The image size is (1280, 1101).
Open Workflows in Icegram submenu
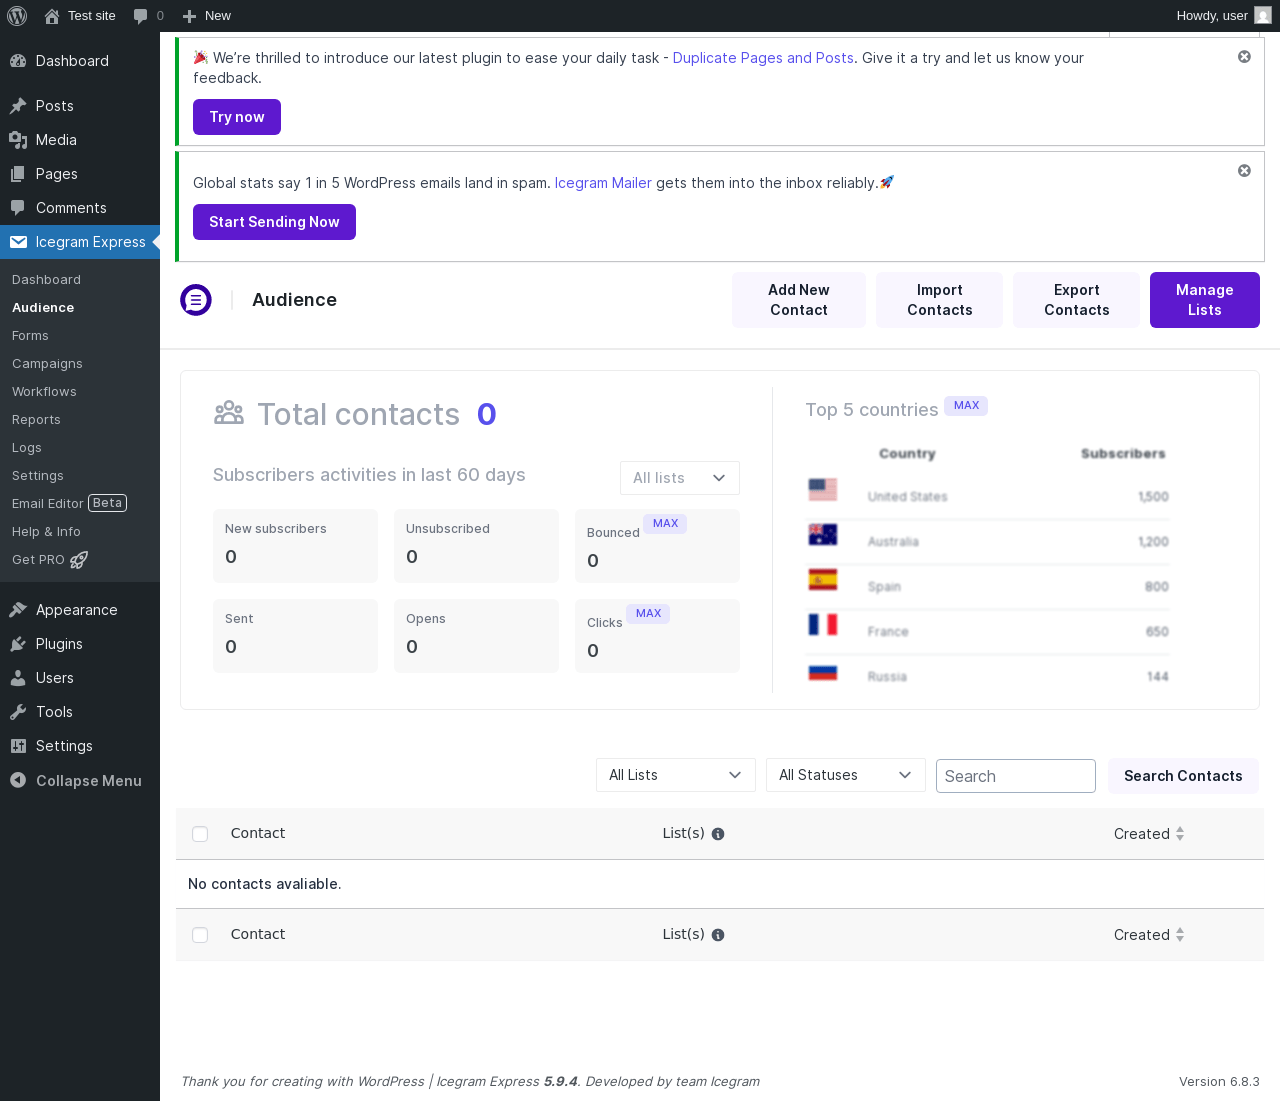44,392
